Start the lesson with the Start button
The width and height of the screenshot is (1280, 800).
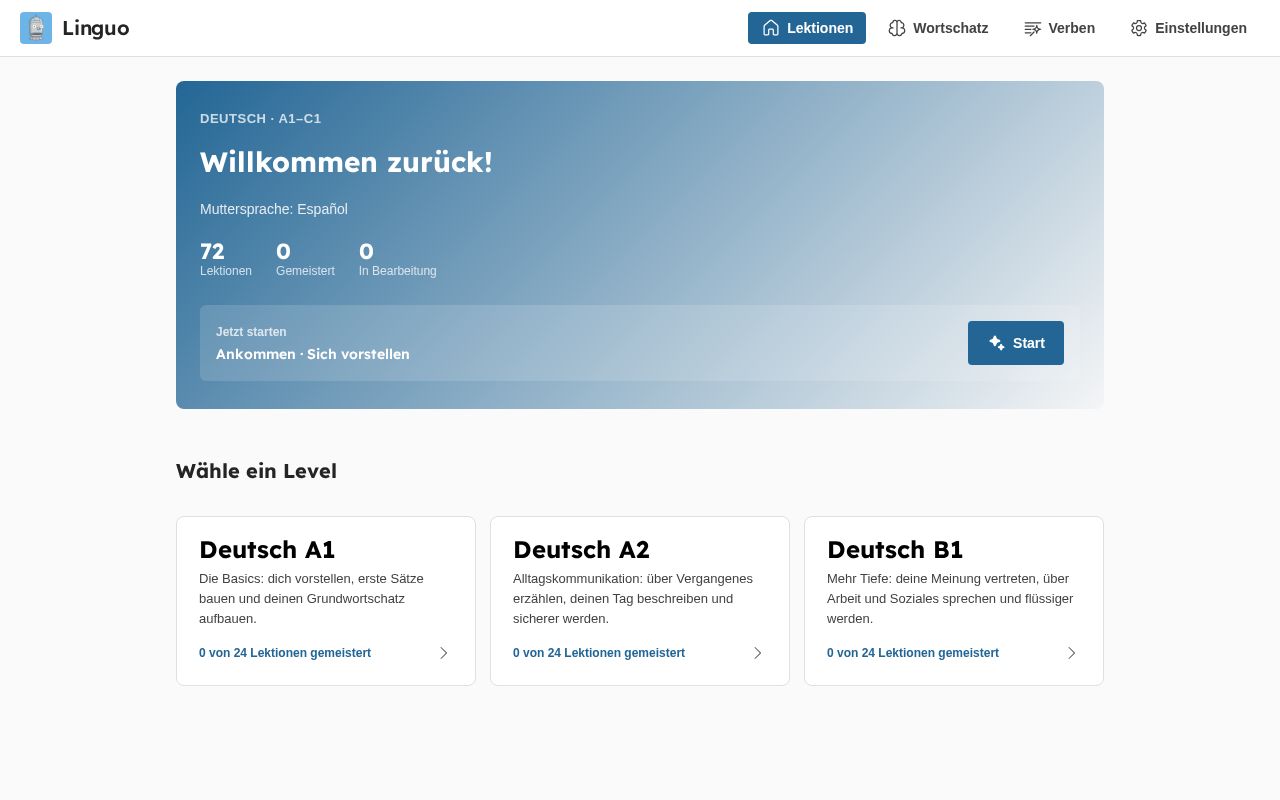(x=1016, y=343)
